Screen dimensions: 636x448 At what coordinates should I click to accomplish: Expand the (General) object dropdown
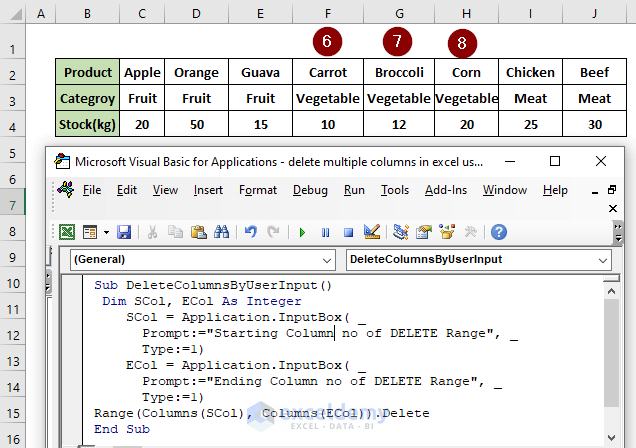(x=327, y=260)
